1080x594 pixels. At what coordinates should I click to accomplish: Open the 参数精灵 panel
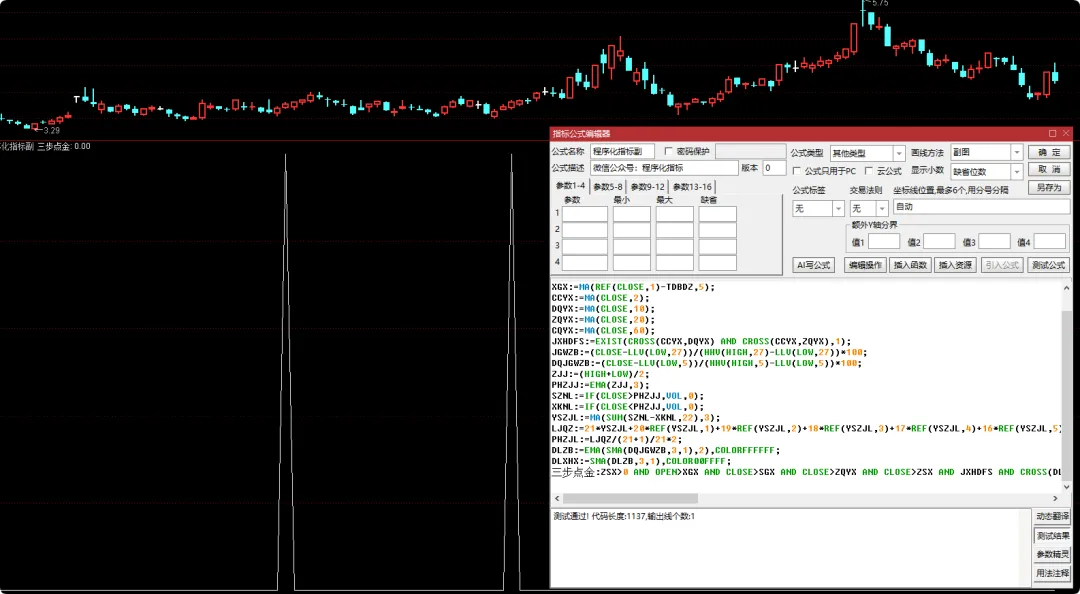(1052, 554)
